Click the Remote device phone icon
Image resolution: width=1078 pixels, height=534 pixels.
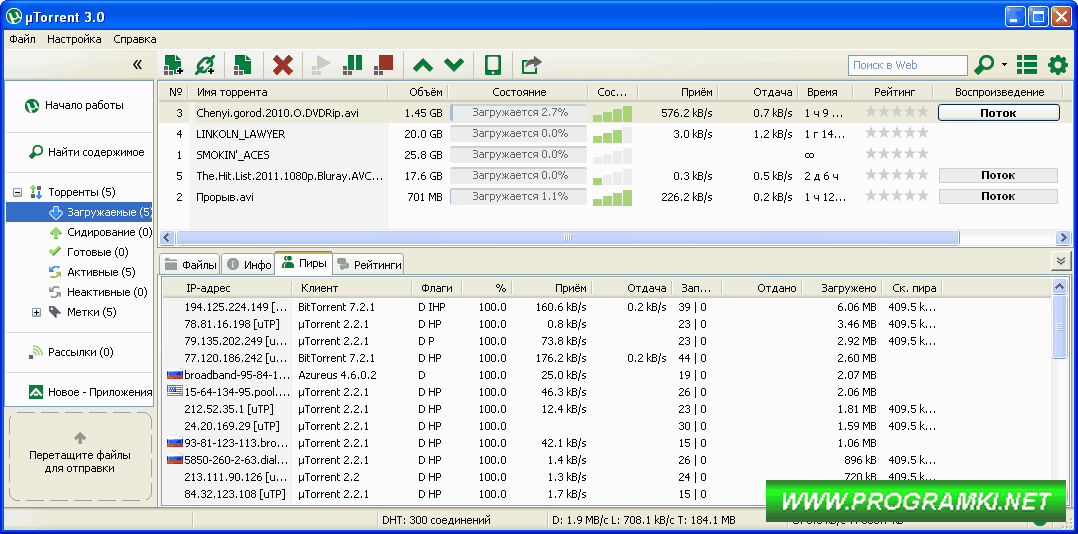coord(492,65)
